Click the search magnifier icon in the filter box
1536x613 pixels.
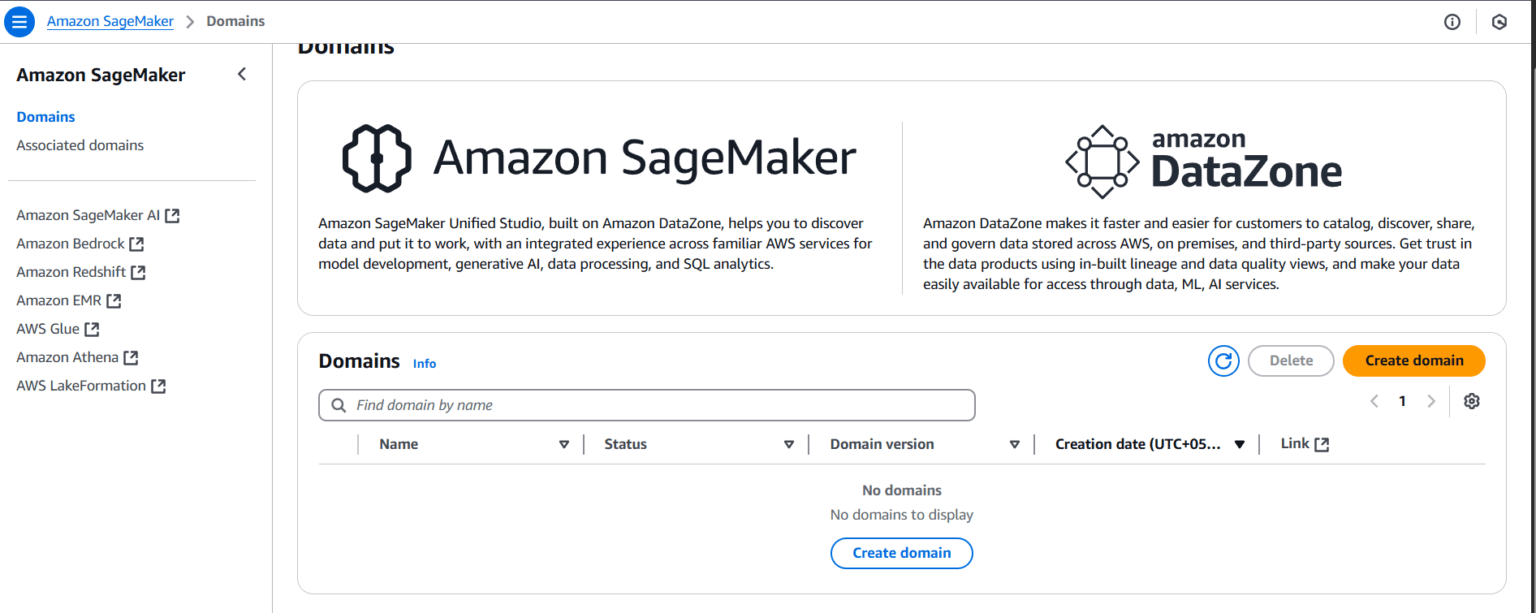(337, 405)
